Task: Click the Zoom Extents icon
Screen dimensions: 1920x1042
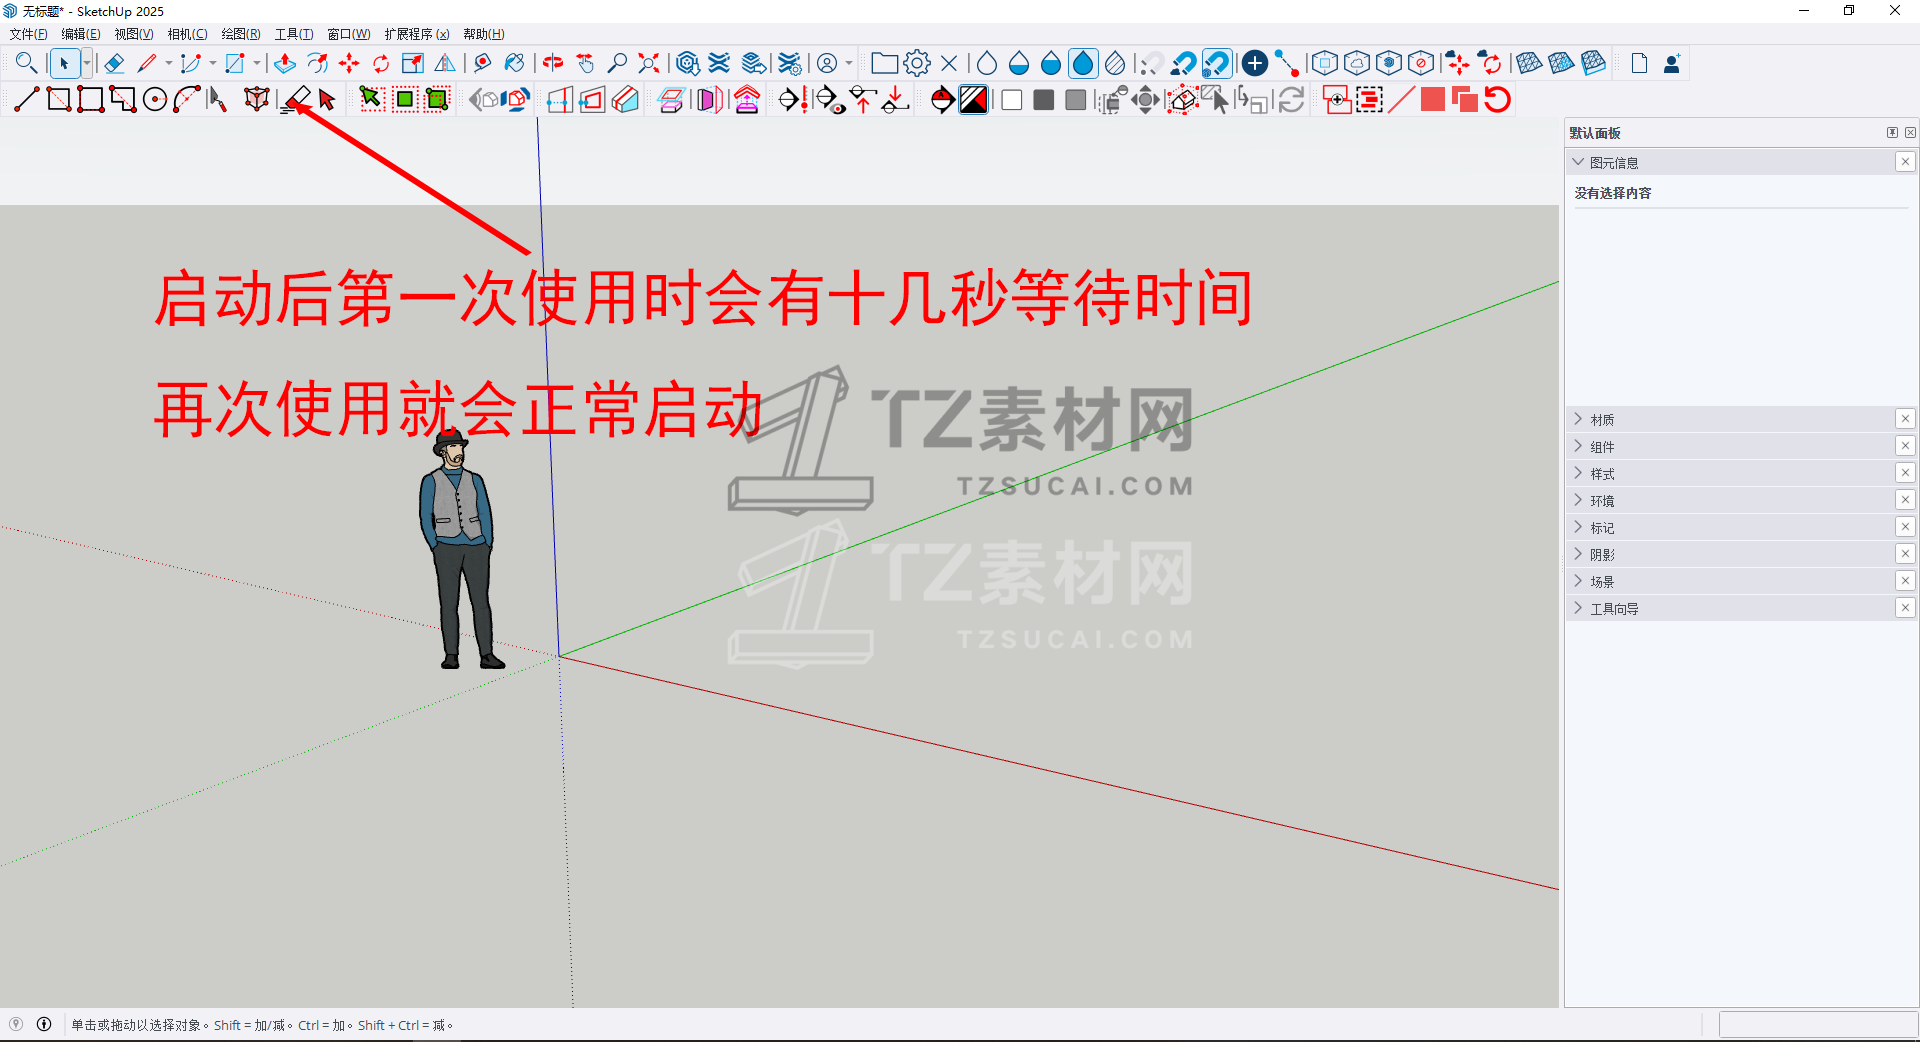Action: [x=649, y=64]
